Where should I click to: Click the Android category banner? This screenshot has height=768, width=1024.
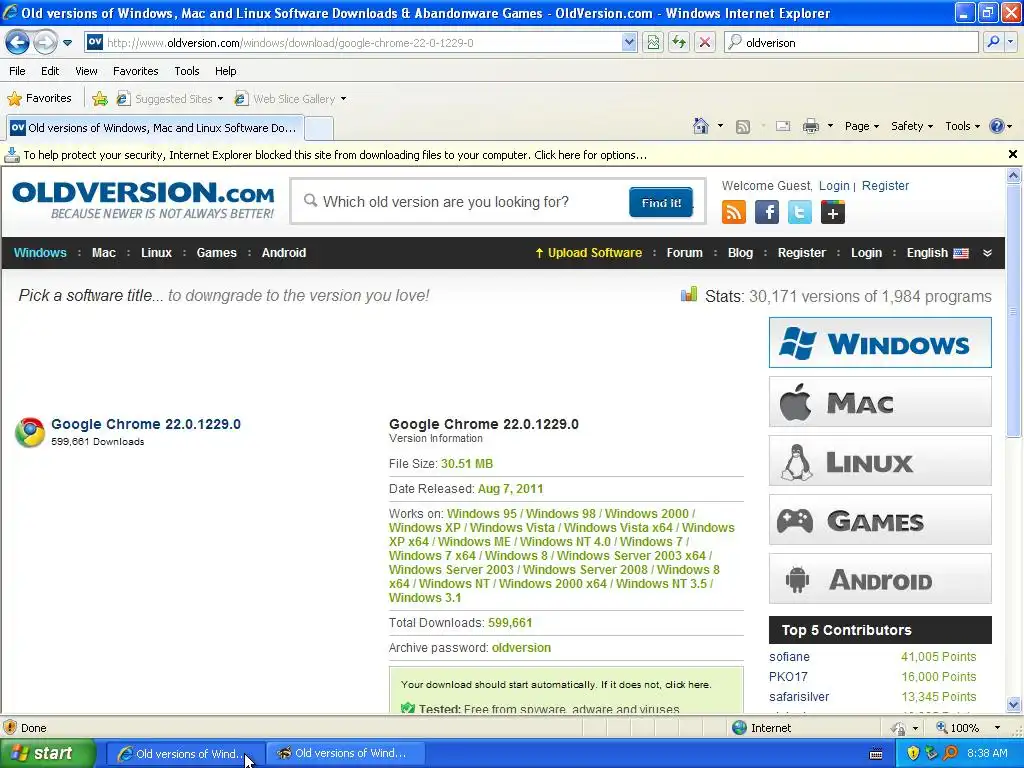880,579
